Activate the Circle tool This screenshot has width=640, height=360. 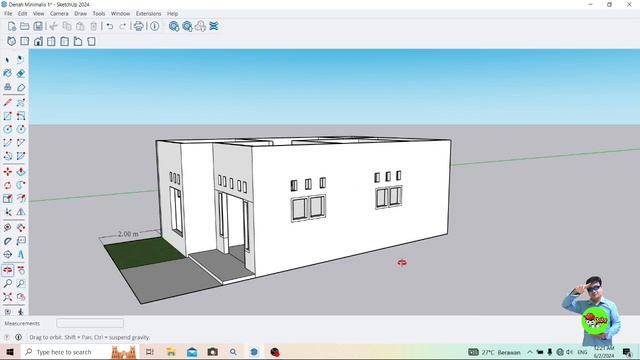[x=7, y=129]
